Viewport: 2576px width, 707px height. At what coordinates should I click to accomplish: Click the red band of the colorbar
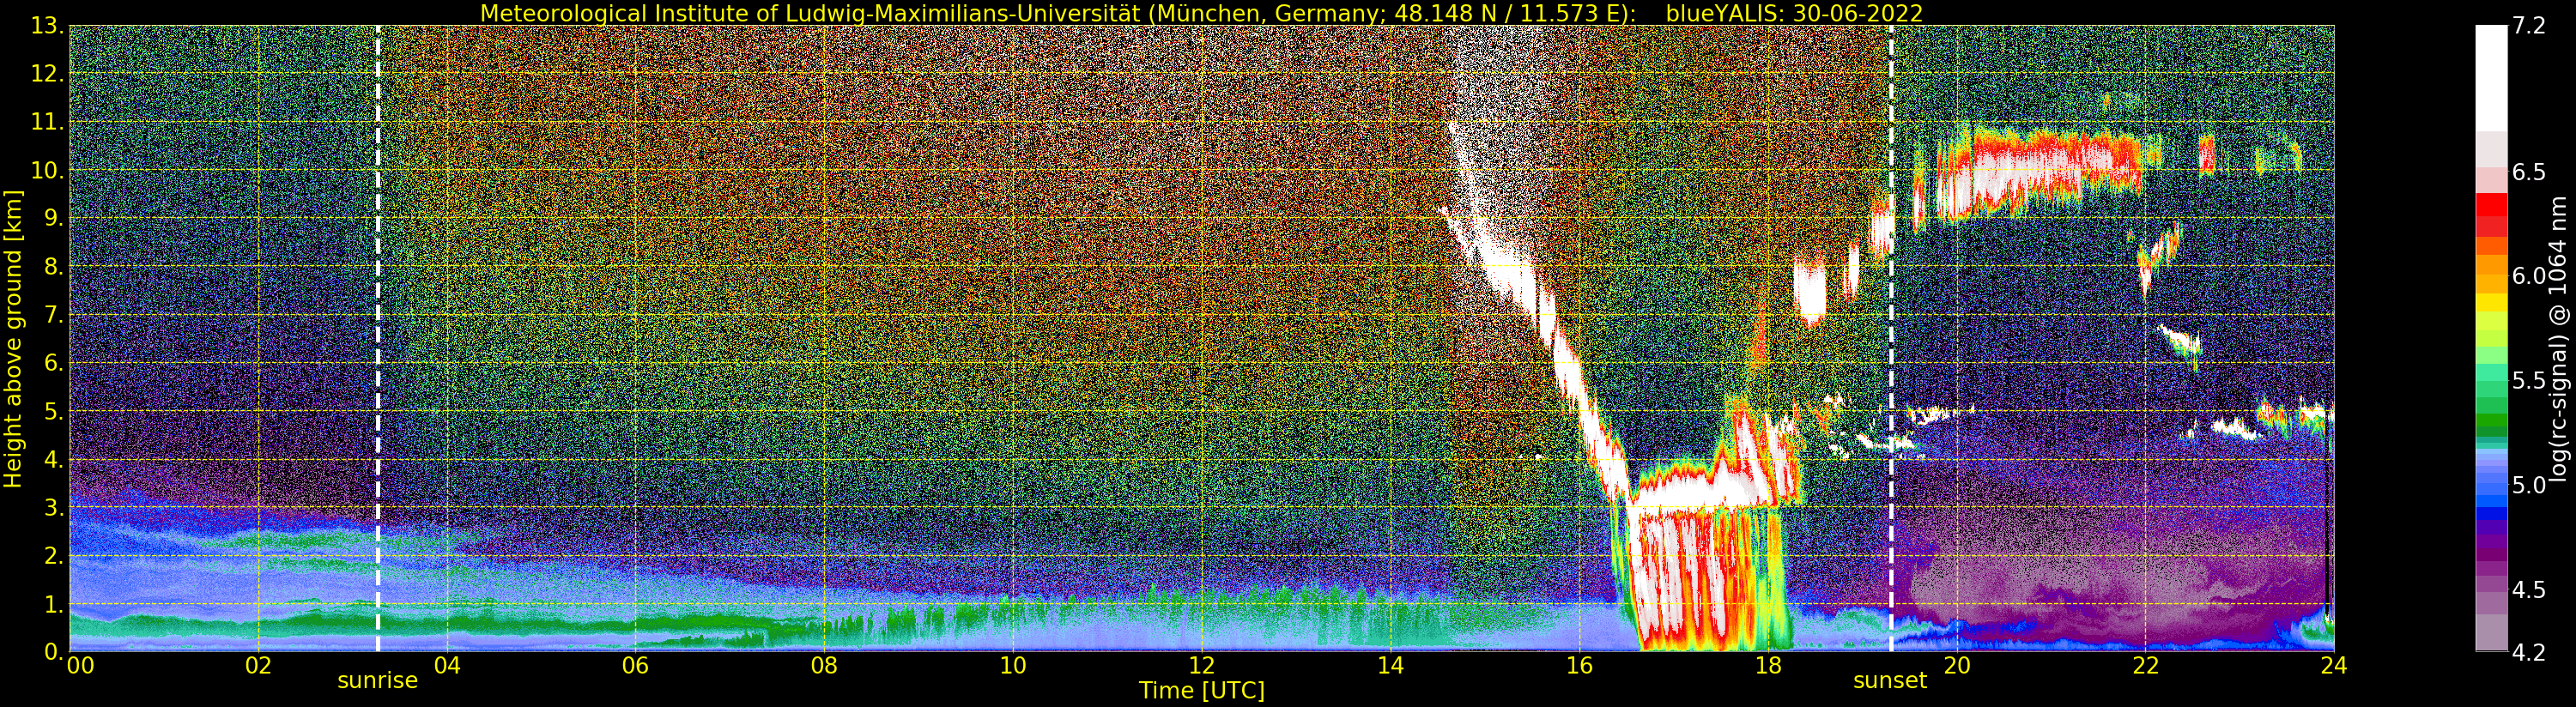tap(2491, 214)
